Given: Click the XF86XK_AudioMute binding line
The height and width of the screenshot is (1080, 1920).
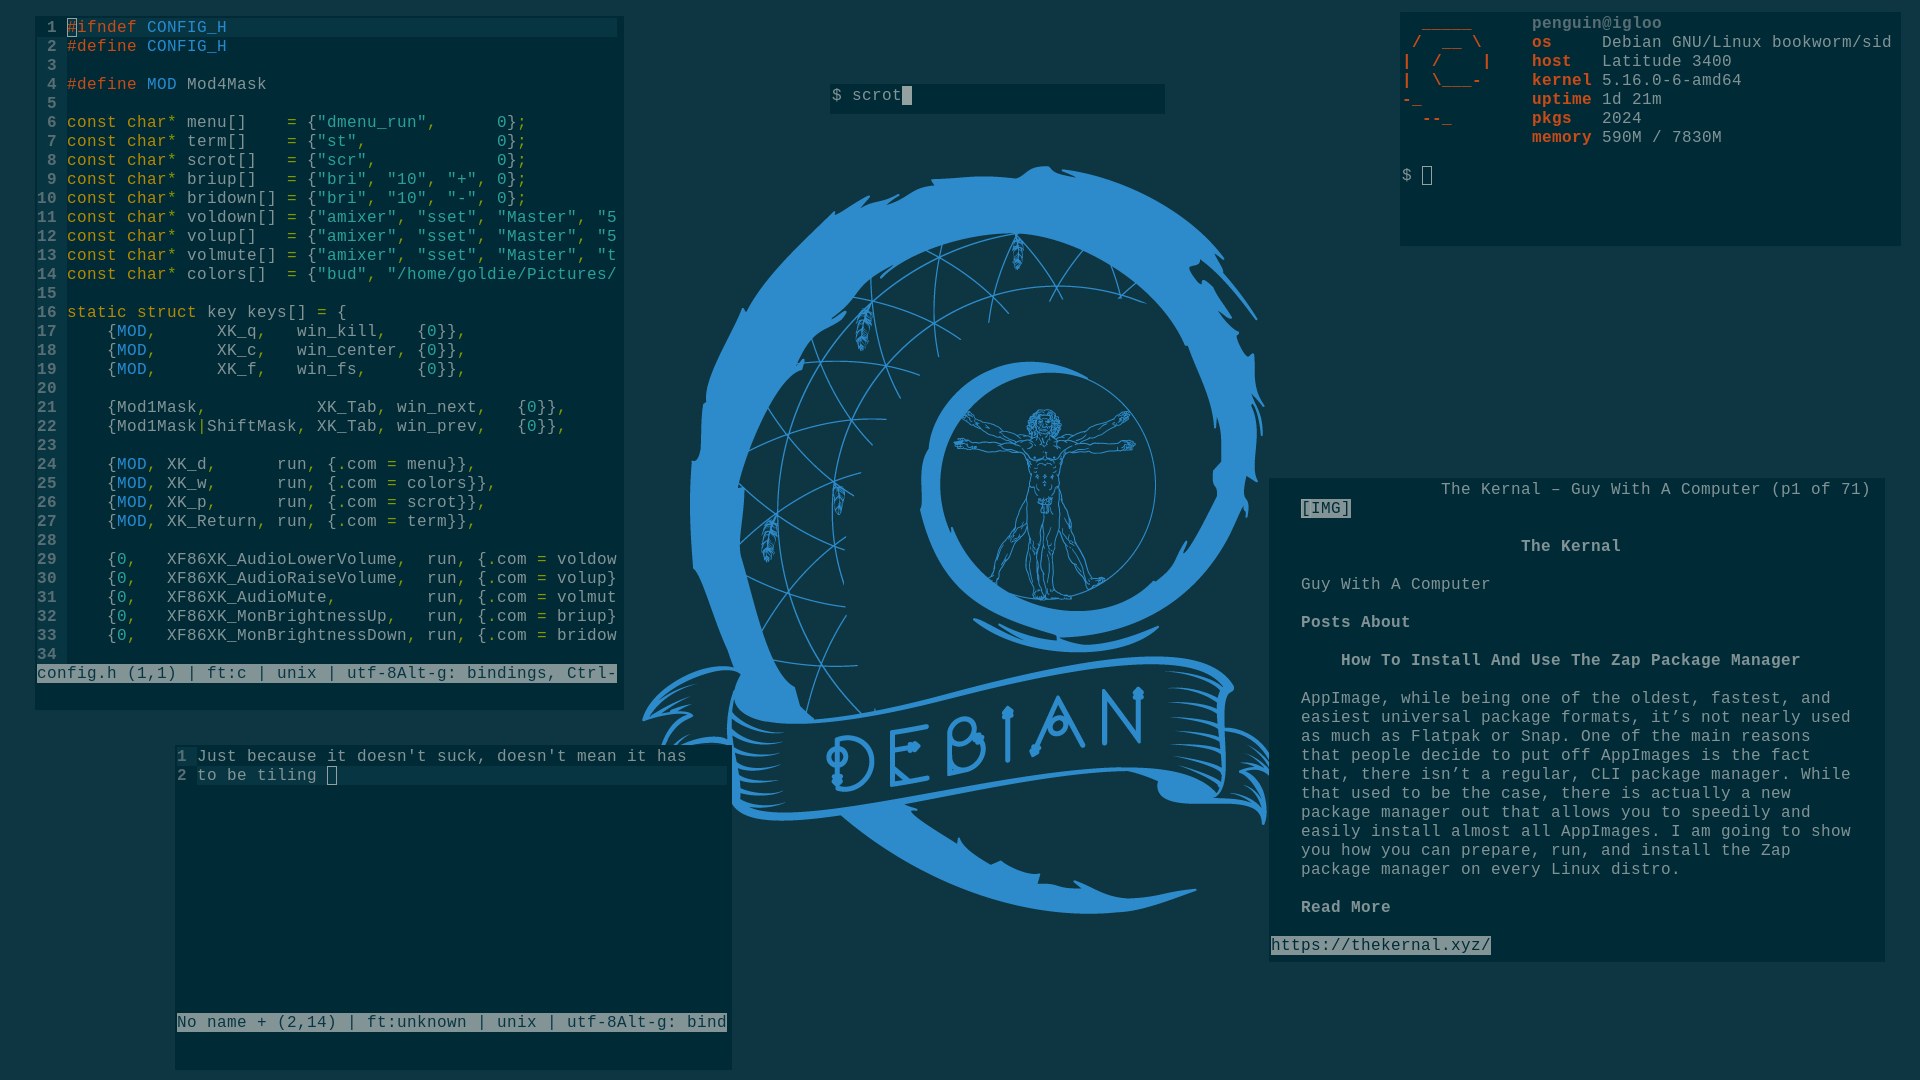Looking at the screenshot, I should (362, 598).
